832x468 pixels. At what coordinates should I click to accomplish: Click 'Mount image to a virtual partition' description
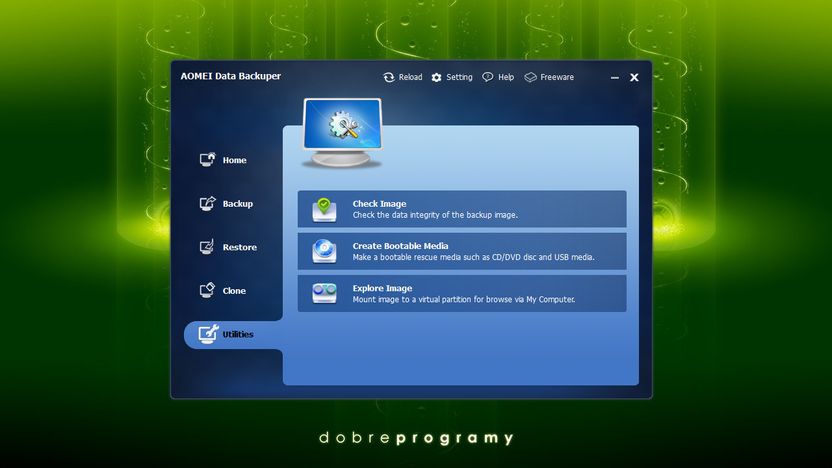pyautogui.click(x=464, y=300)
